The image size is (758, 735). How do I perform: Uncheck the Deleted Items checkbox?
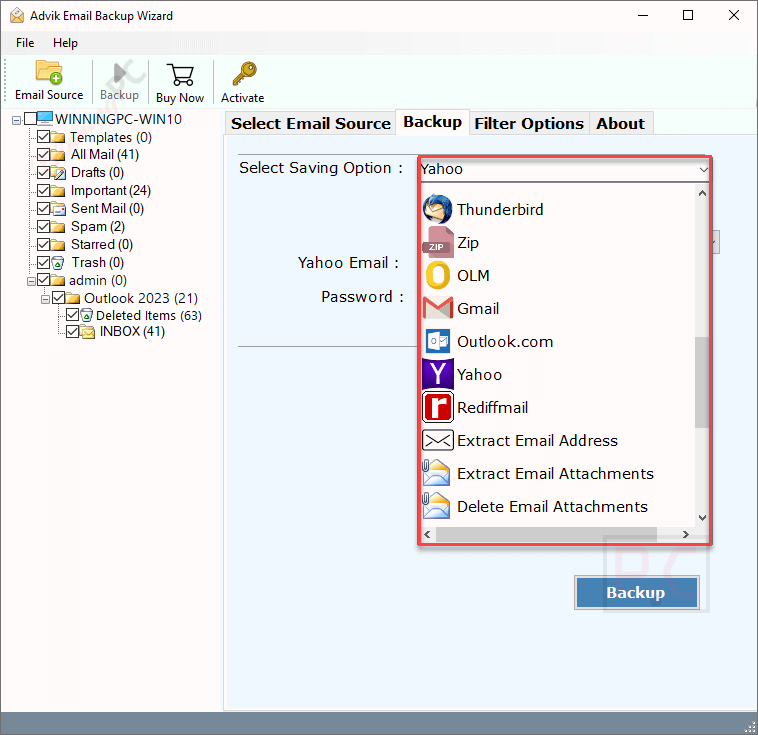(x=73, y=315)
